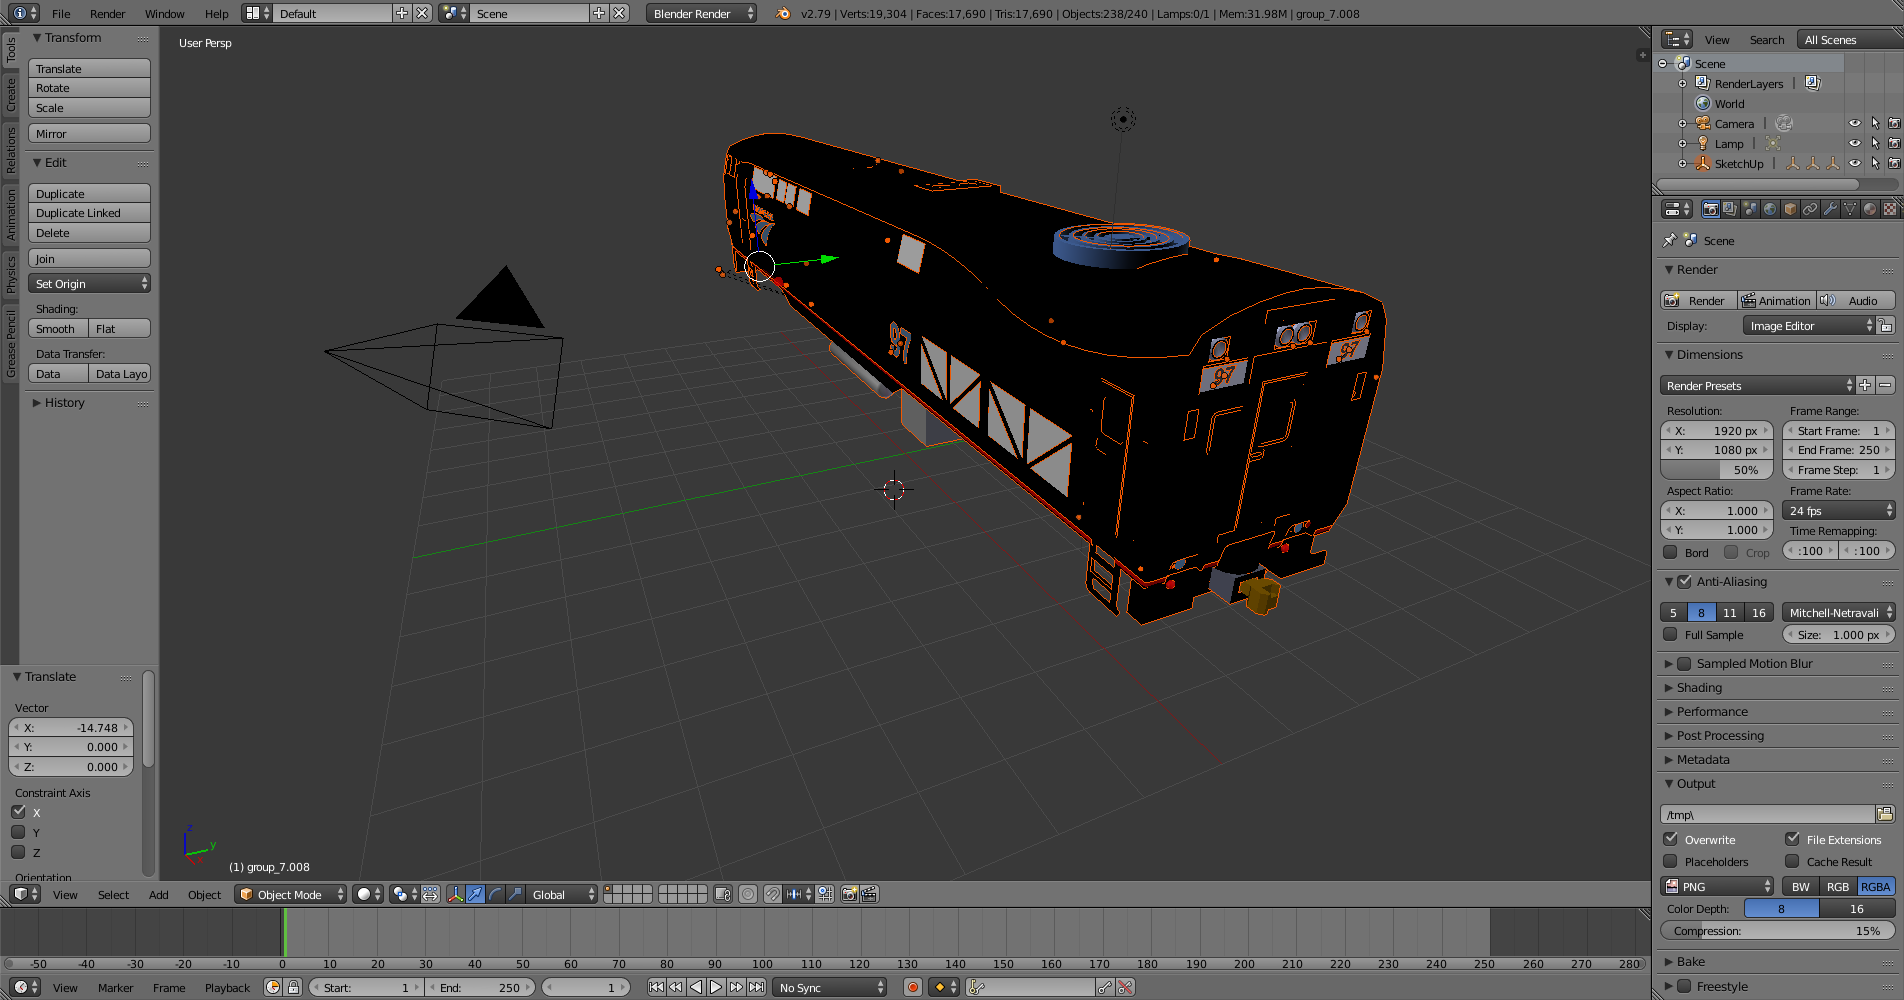The image size is (1904, 1000).
Task: Click the pin icon beside Scene breadcrumb
Action: (1669, 240)
